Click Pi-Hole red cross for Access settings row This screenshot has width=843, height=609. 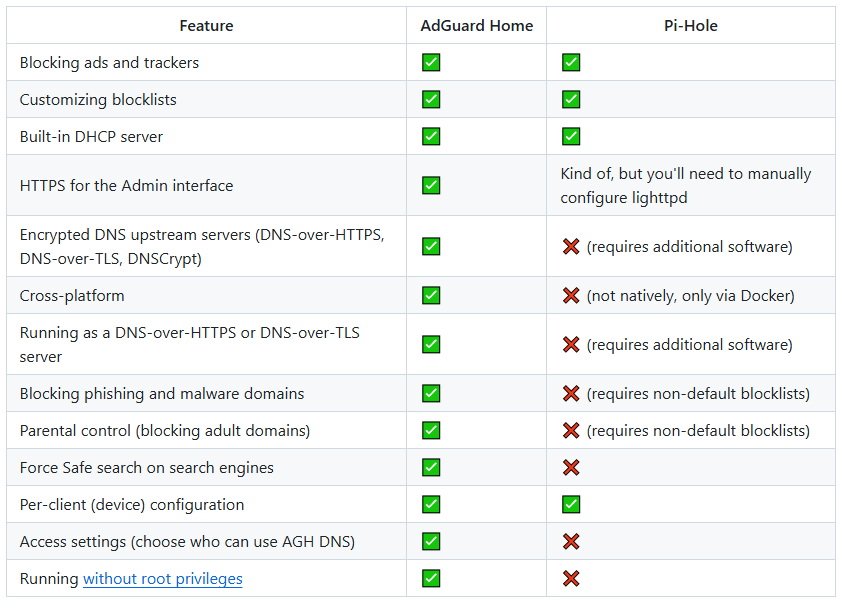571,542
